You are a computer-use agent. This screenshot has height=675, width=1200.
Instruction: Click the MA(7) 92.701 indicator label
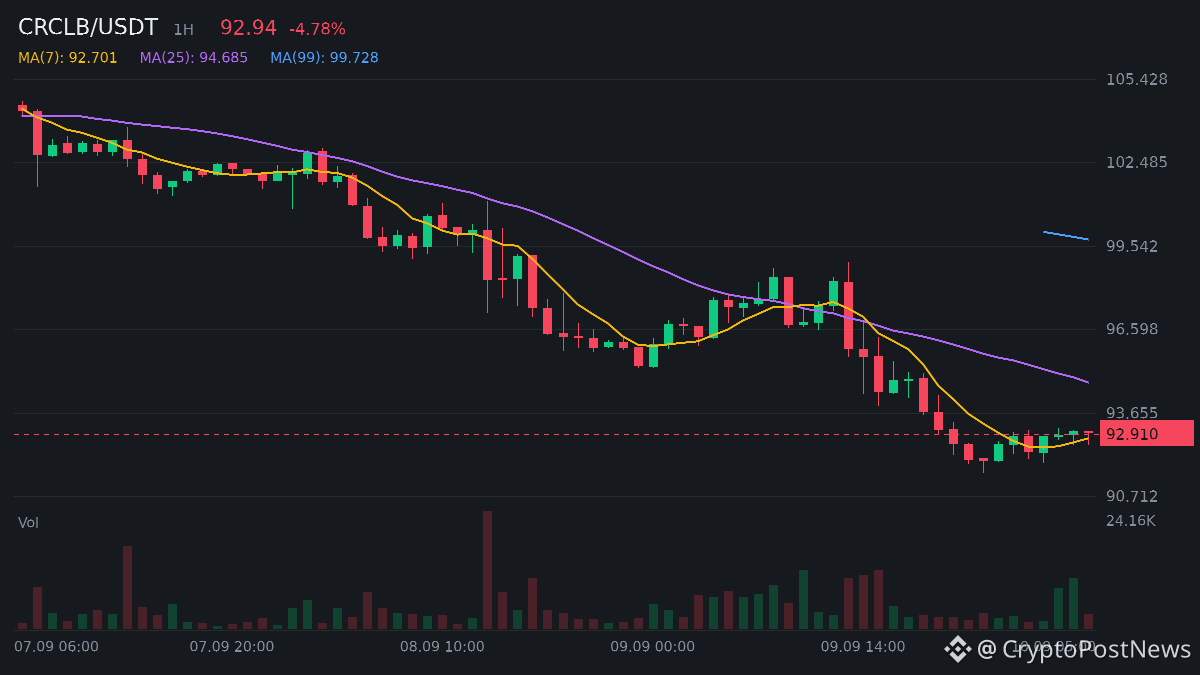click(68, 58)
